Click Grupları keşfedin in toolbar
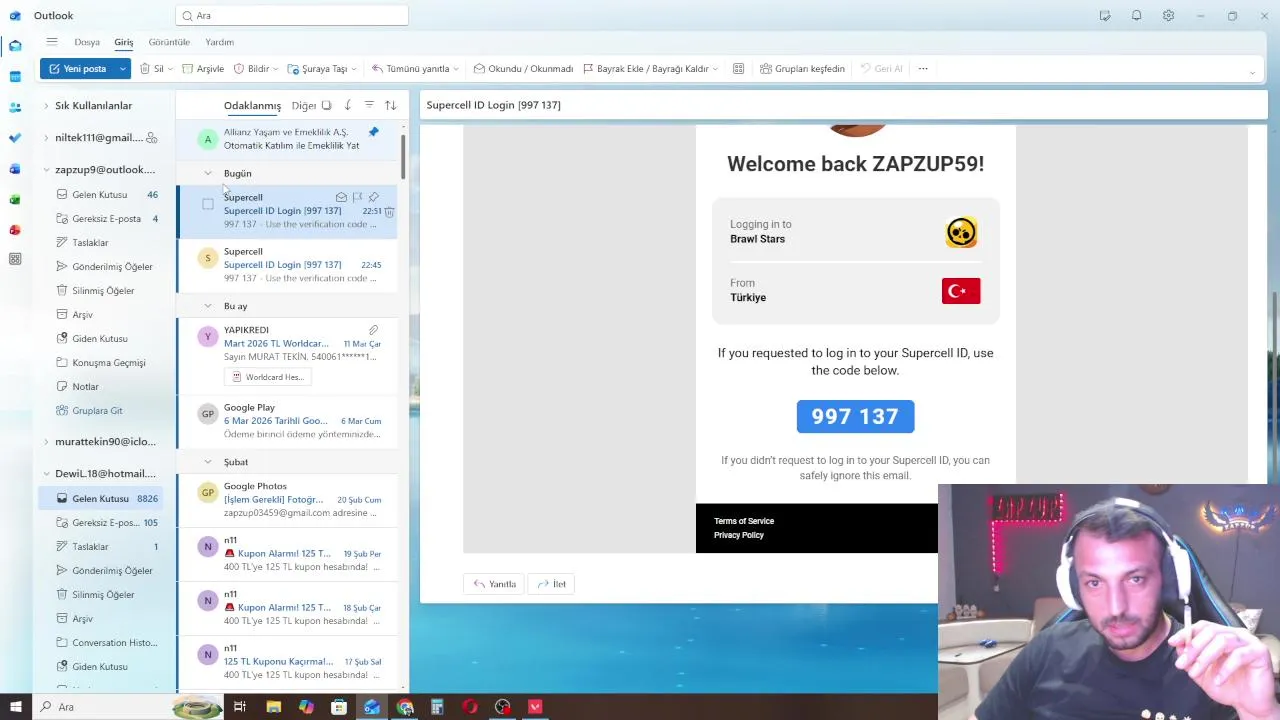Viewport: 1280px width, 720px height. [802, 69]
